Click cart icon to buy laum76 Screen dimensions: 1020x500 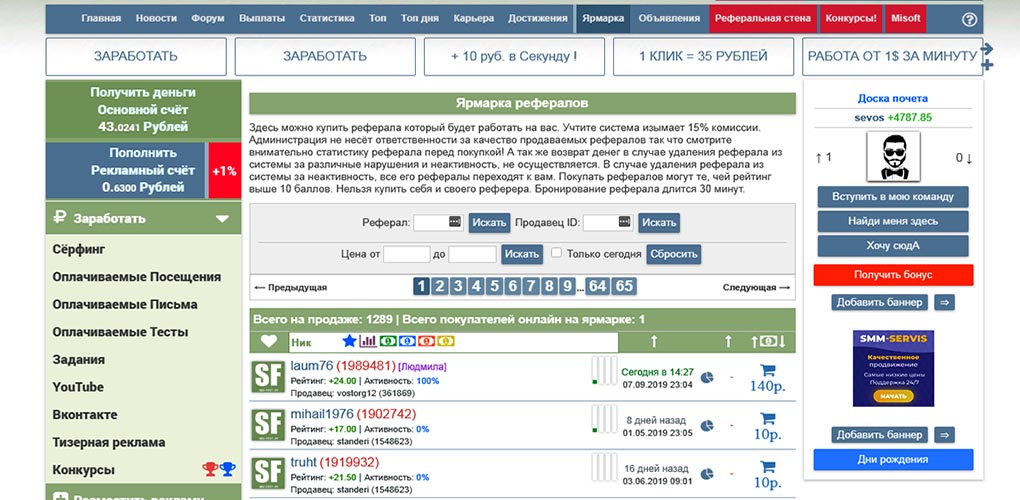pos(768,371)
